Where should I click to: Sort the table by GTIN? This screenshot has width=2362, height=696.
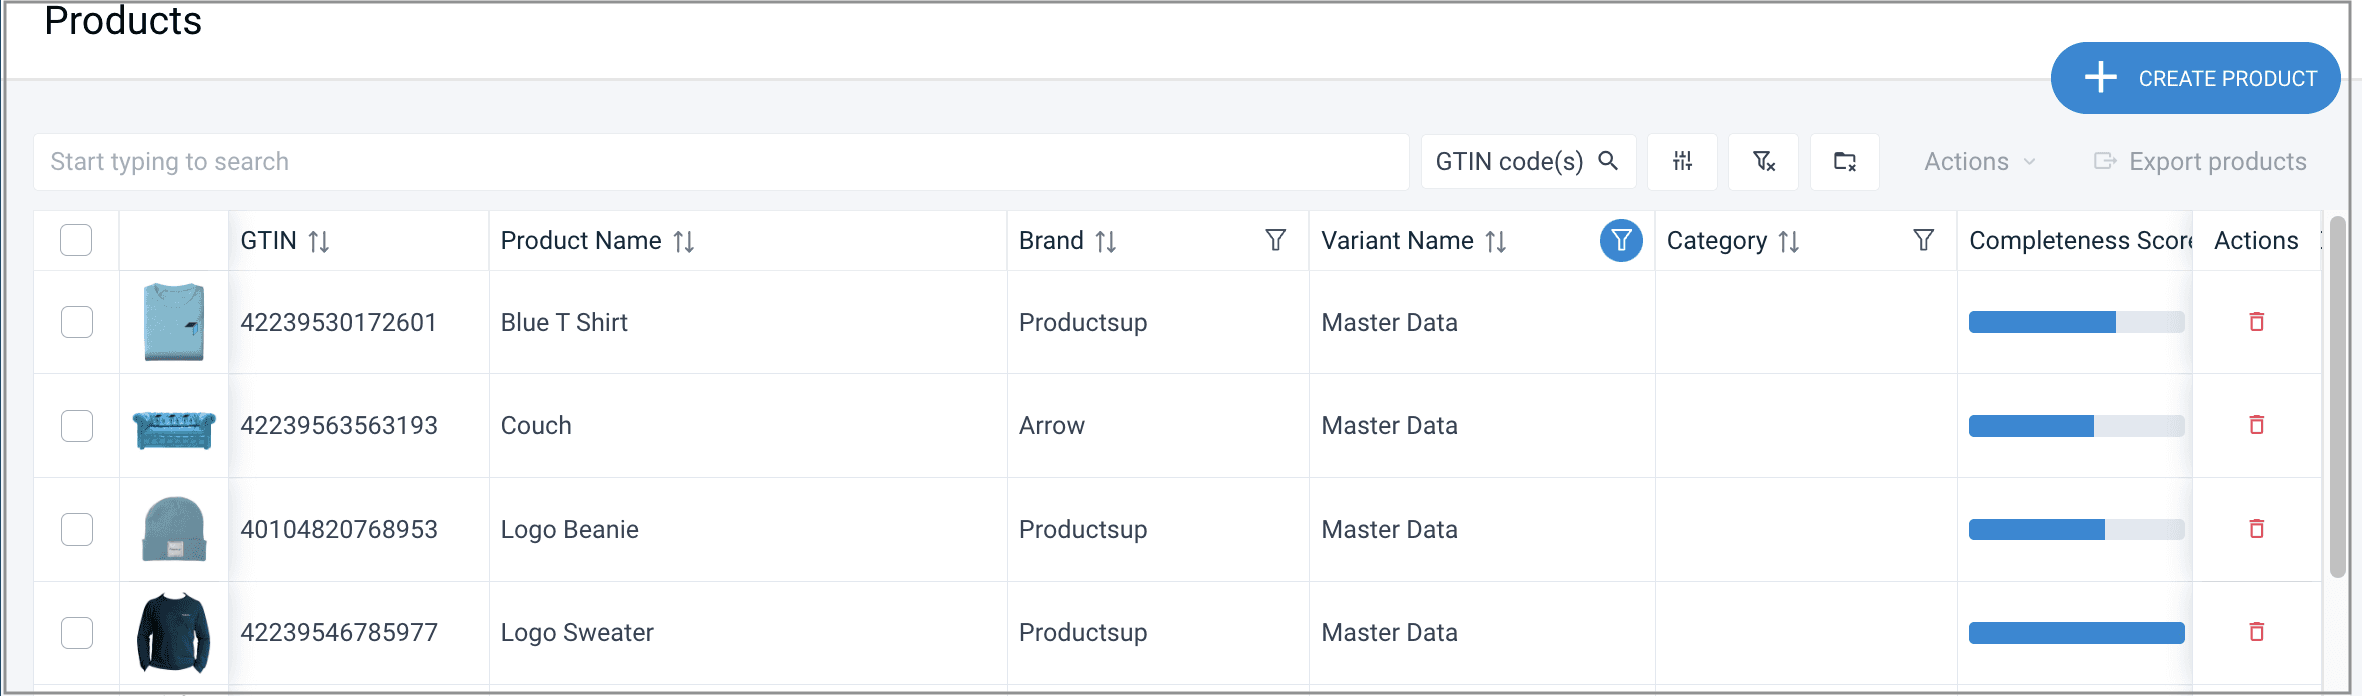[318, 241]
